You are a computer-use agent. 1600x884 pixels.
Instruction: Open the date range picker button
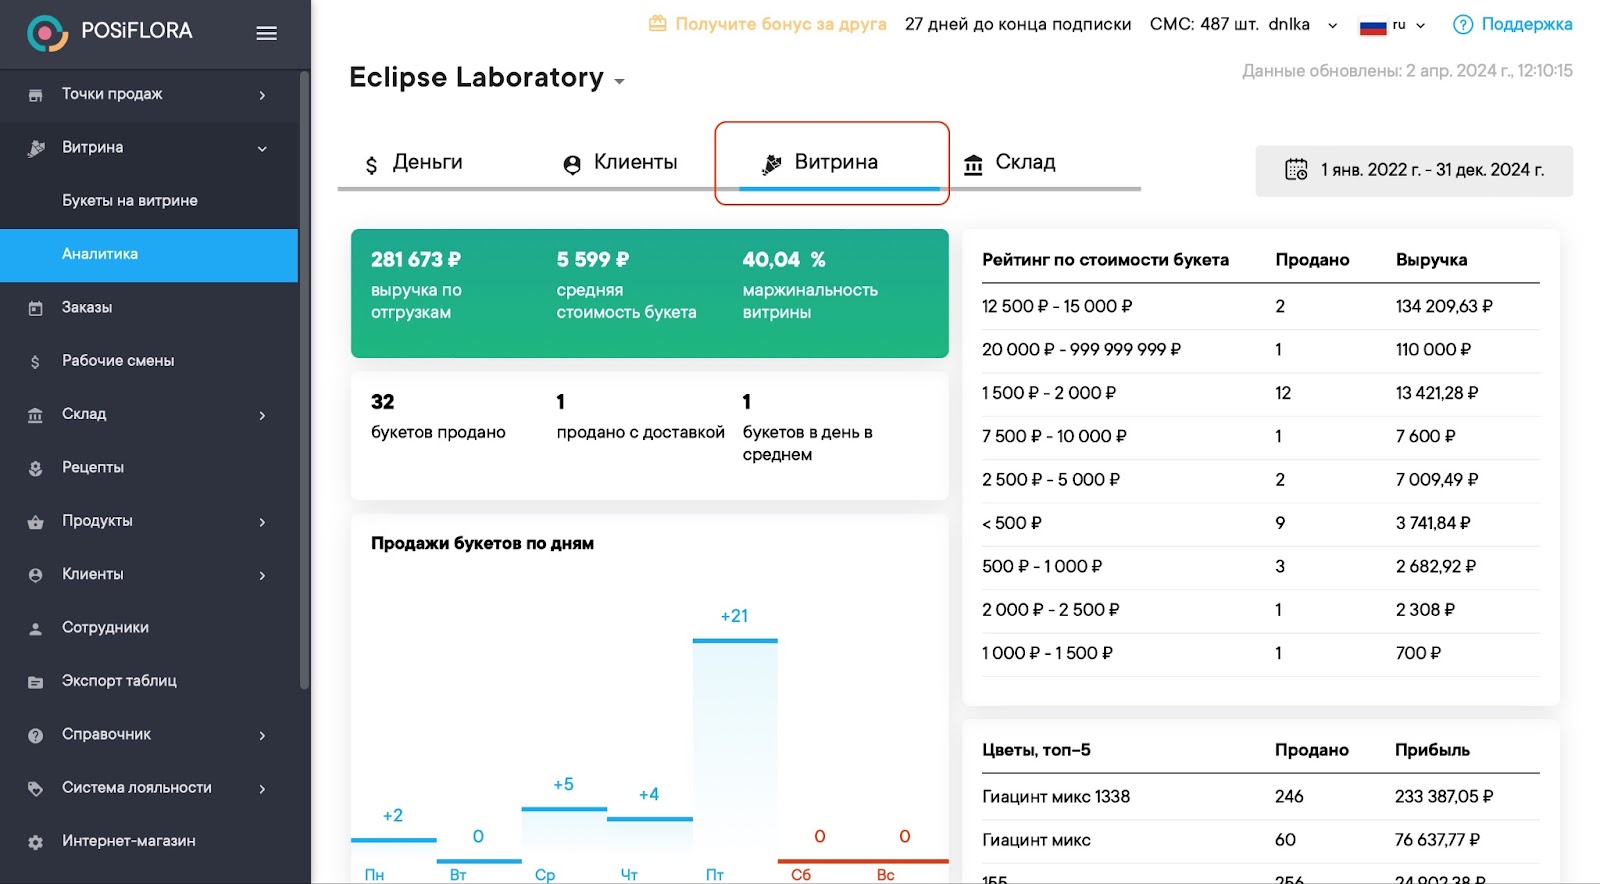pos(1414,171)
